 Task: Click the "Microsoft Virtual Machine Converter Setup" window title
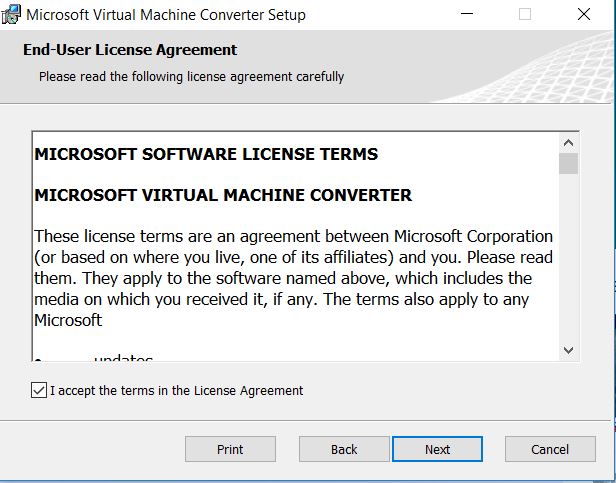(x=165, y=15)
